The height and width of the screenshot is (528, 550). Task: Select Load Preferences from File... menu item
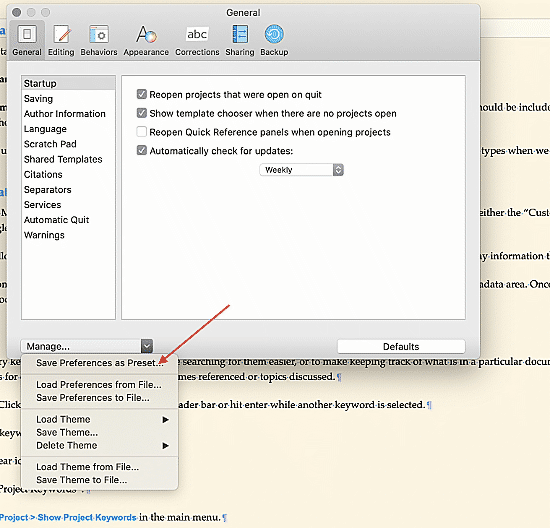[x=99, y=385]
